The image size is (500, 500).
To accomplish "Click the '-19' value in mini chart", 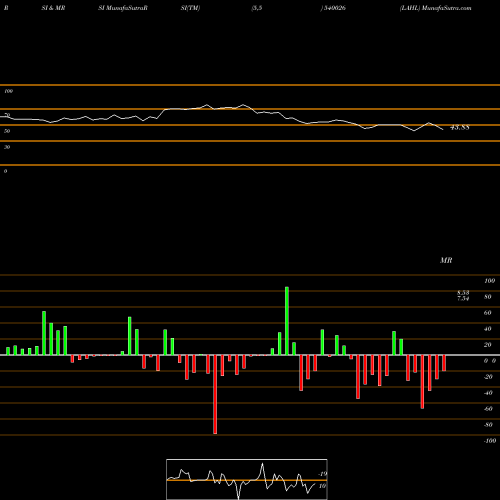I will pos(323,474).
